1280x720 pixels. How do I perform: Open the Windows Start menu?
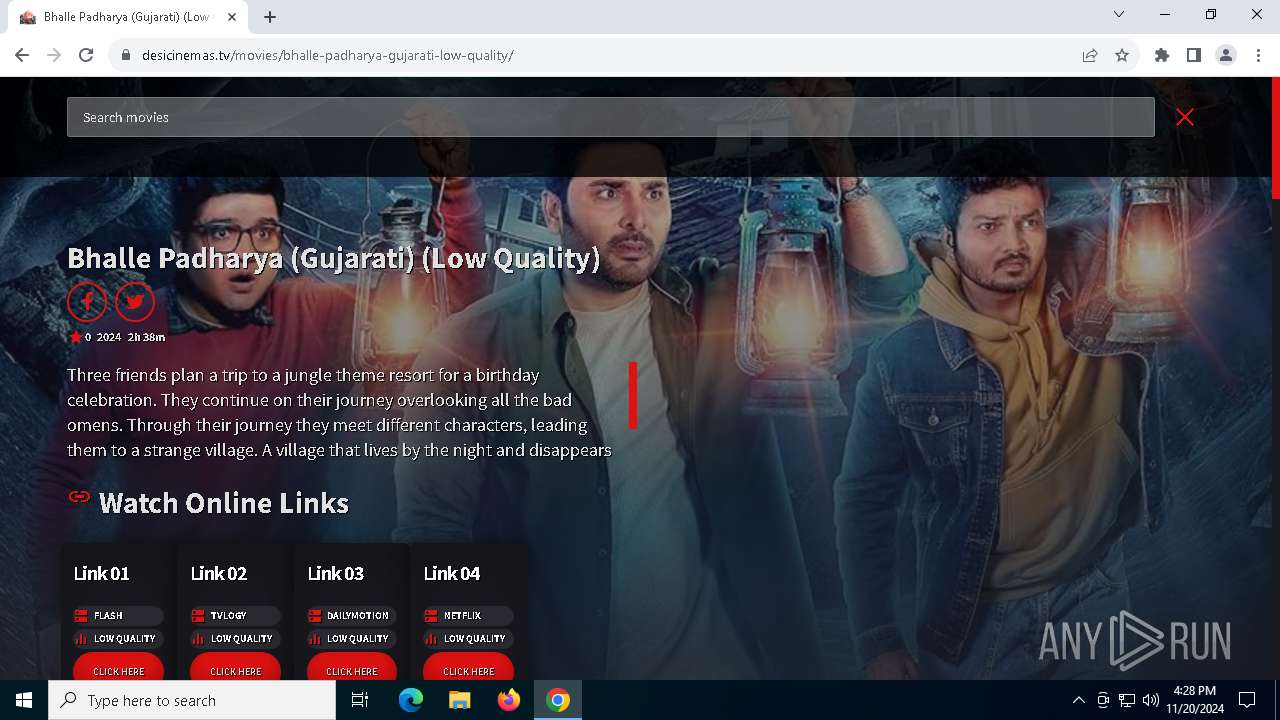click(x=24, y=700)
